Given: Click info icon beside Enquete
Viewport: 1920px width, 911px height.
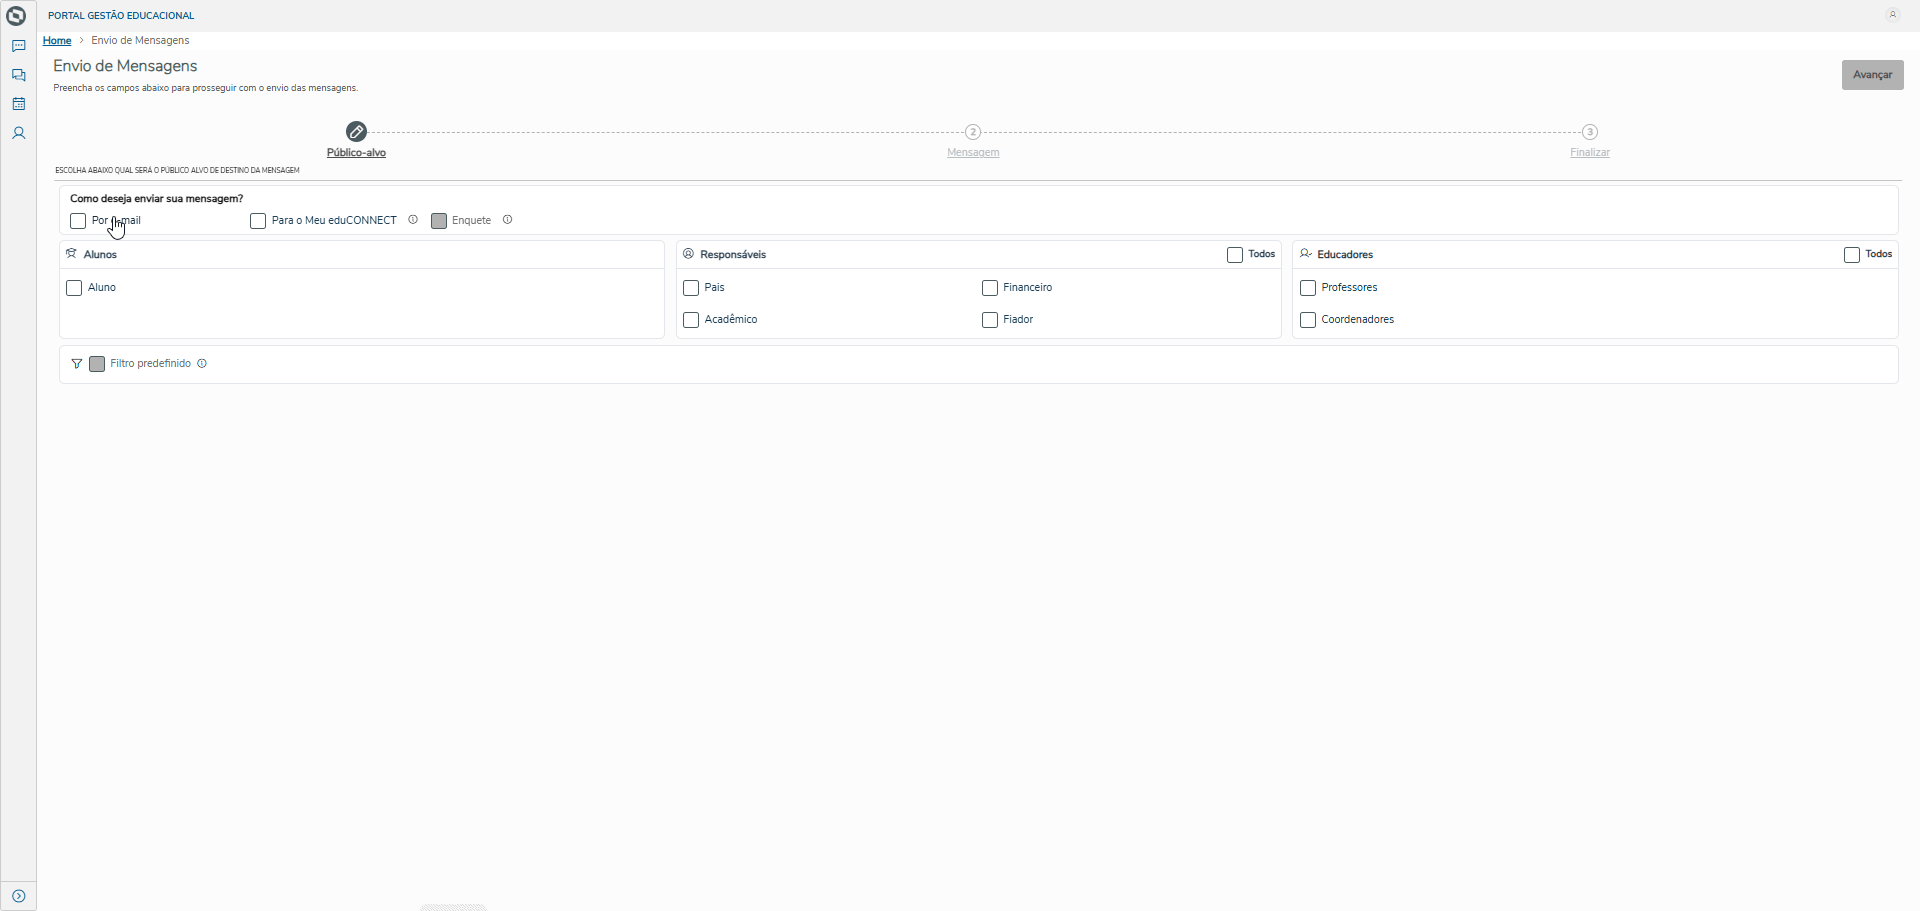Looking at the screenshot, I should pyautogui.click(x=508, y=220).
